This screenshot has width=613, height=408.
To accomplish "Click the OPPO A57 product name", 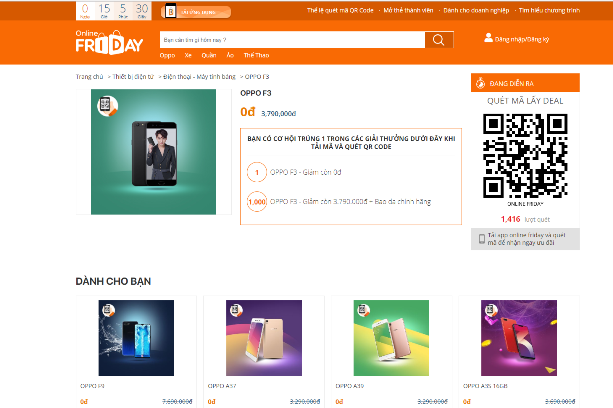I will 222,386.
